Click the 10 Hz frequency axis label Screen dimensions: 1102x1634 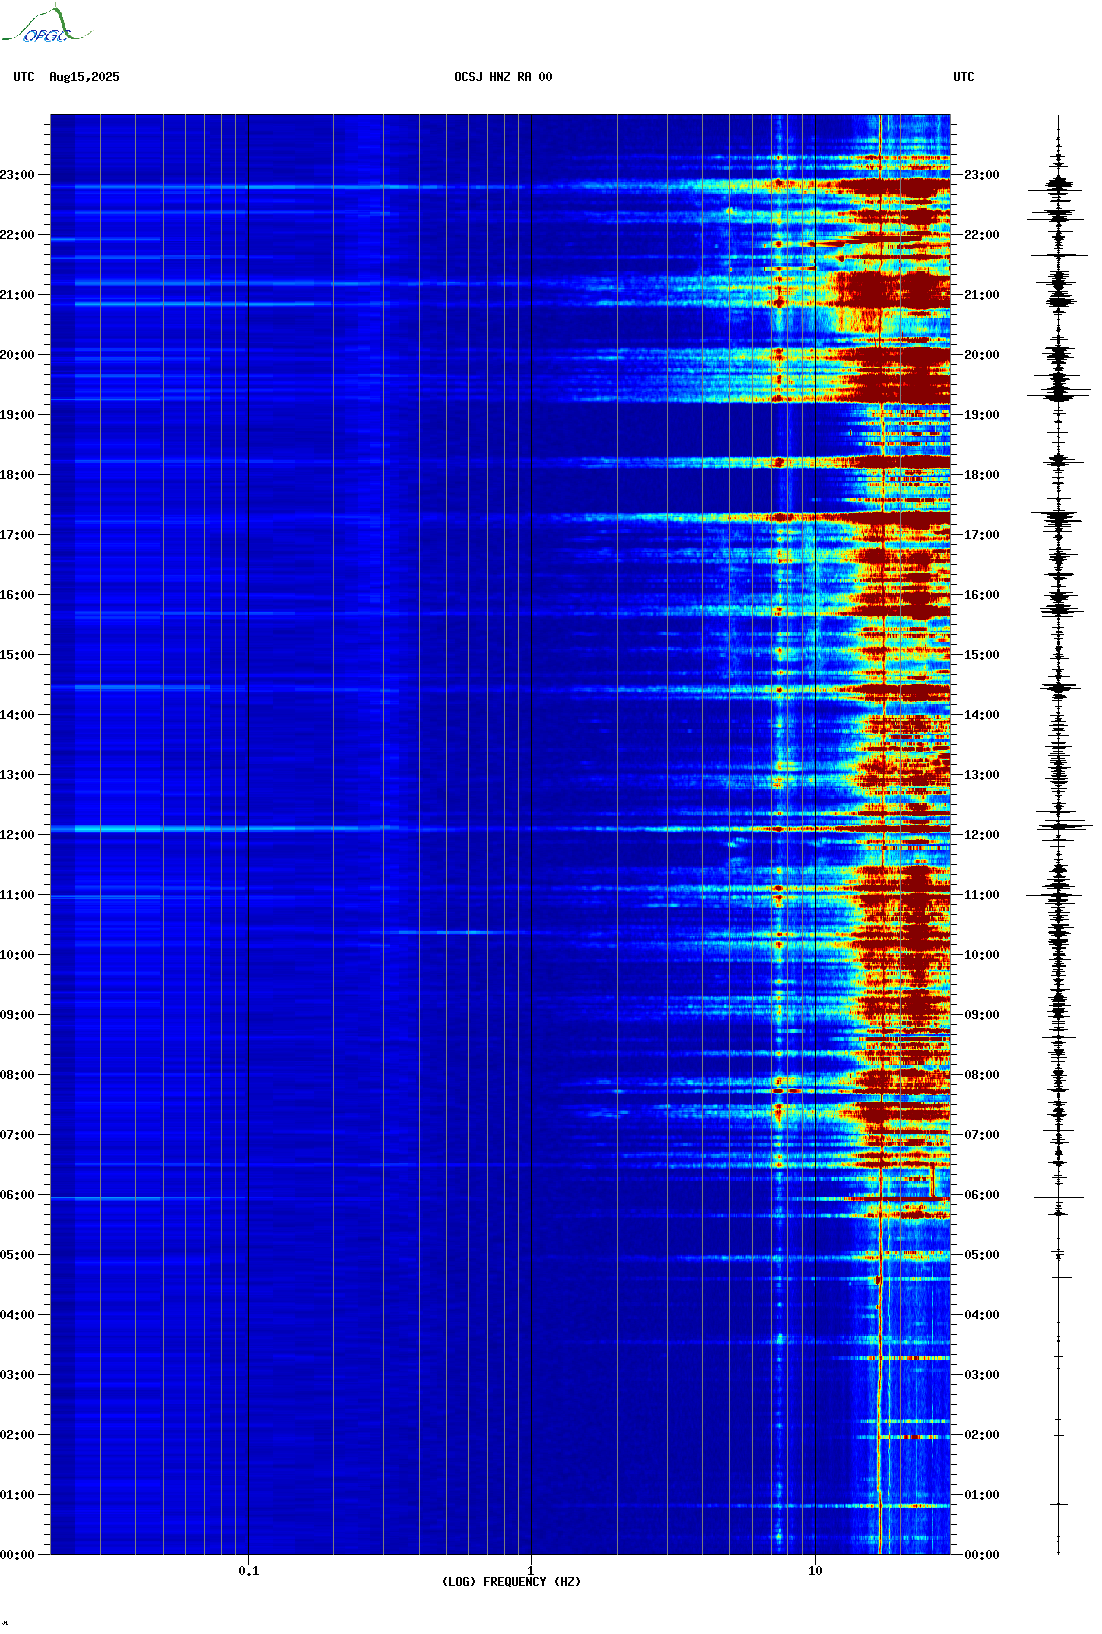click(x=815, y=1571)
